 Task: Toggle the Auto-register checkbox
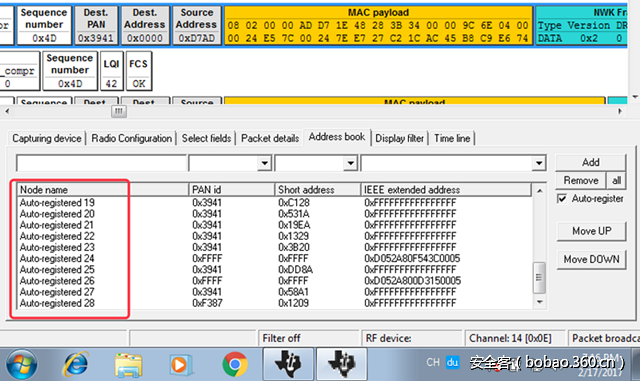point(562,198)
